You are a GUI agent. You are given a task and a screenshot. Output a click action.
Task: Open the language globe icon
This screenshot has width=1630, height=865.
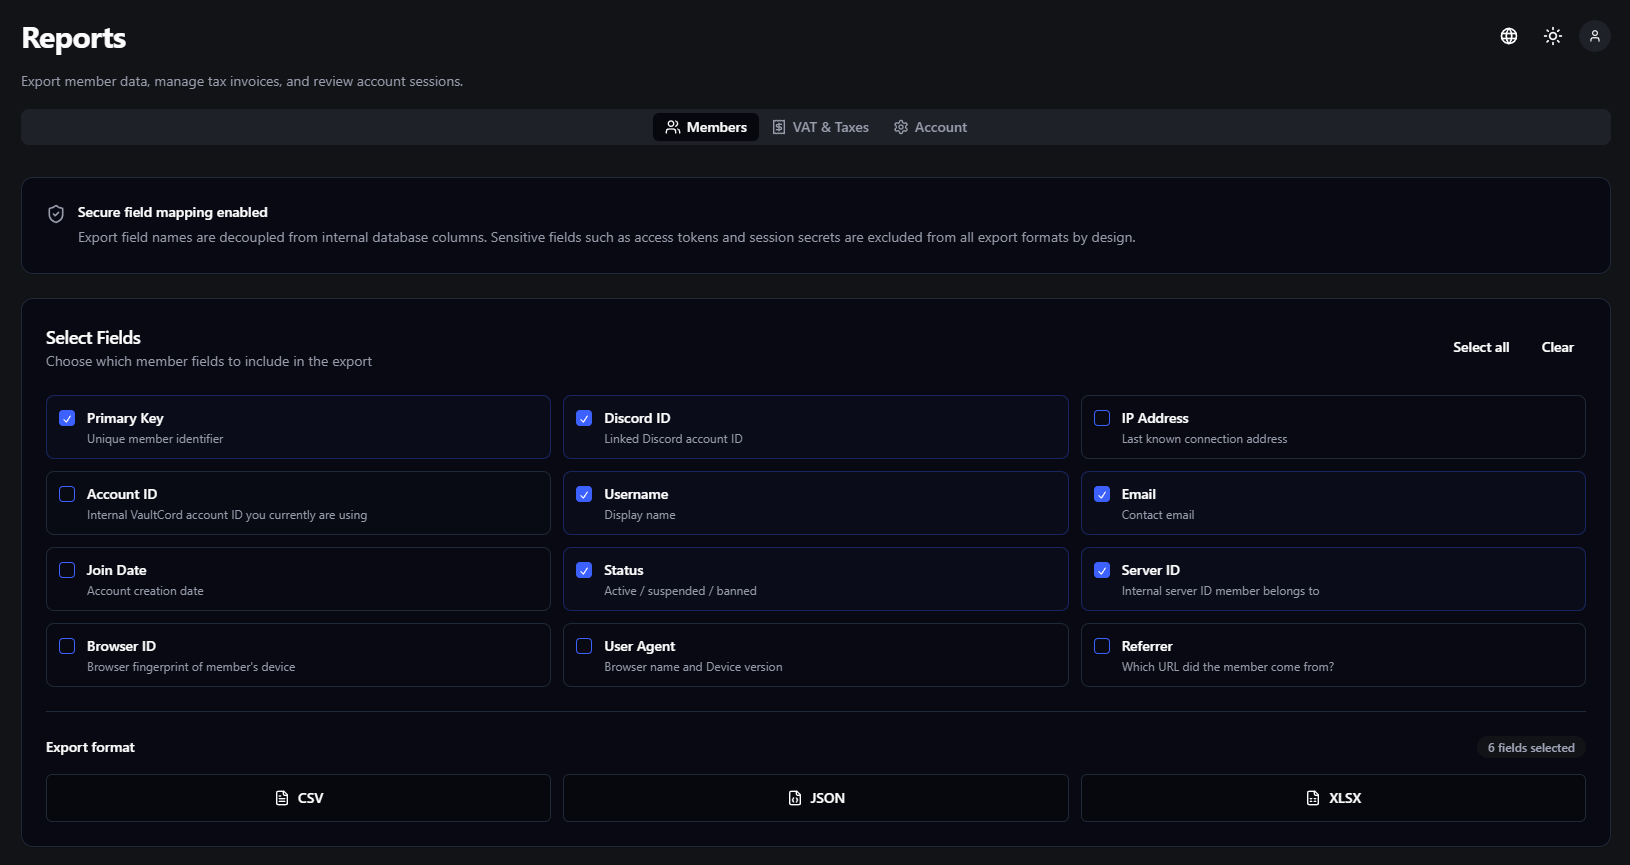tap(1509, 36)
